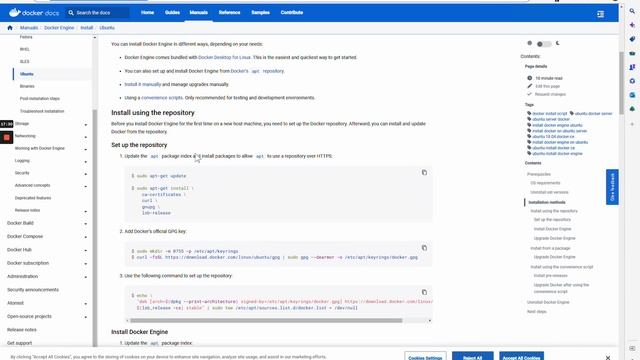
Task: Open the browser sidebar Outlook icon
Action: 632,95
